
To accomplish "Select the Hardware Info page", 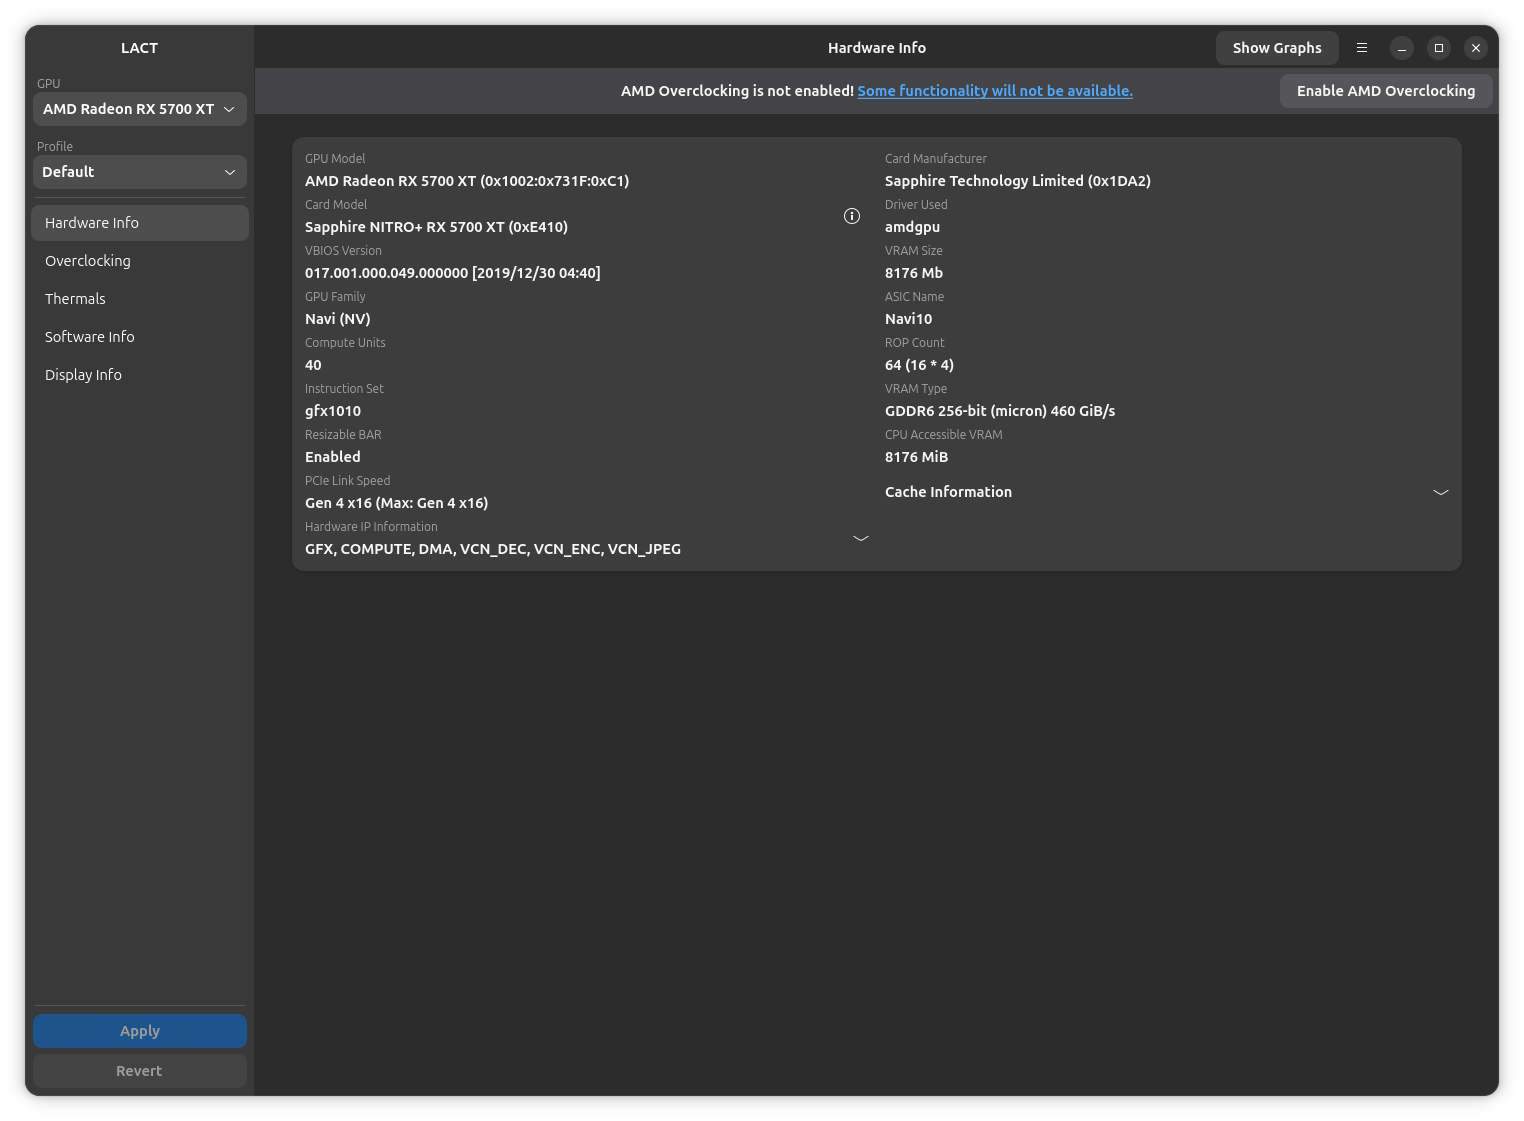I will click(140, 223).
